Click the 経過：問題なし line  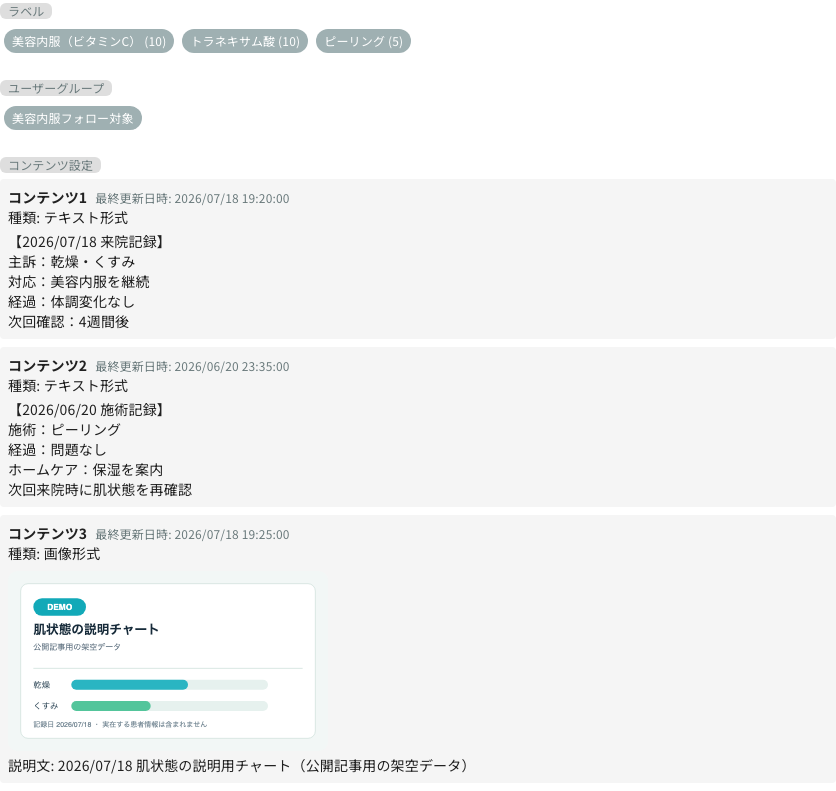(x=58, y=450)
